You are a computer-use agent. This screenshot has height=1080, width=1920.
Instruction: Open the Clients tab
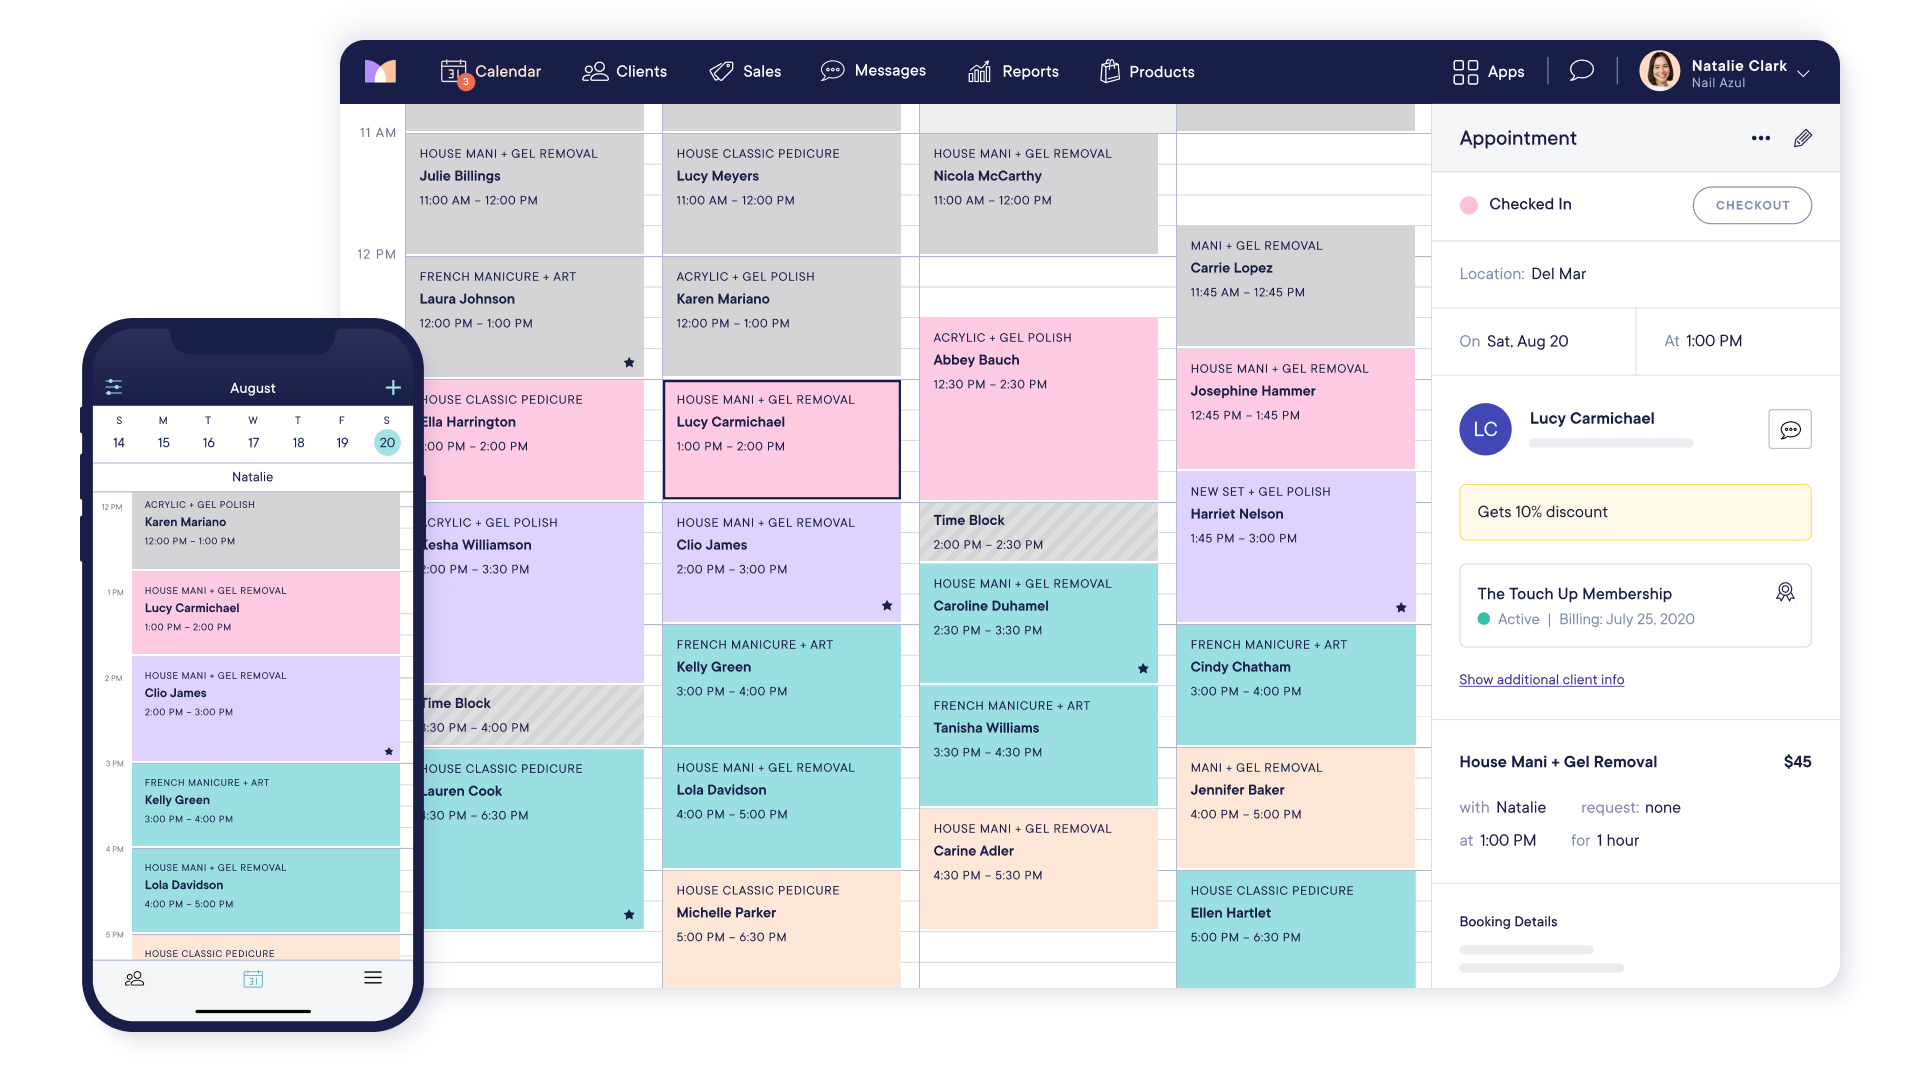(625, 71)
